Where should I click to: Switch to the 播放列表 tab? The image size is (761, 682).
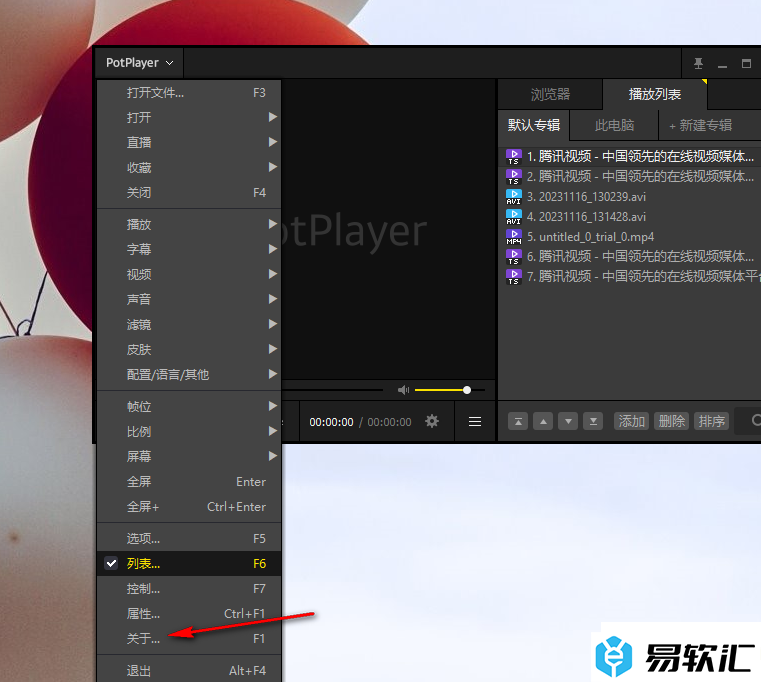click(655, 94)
